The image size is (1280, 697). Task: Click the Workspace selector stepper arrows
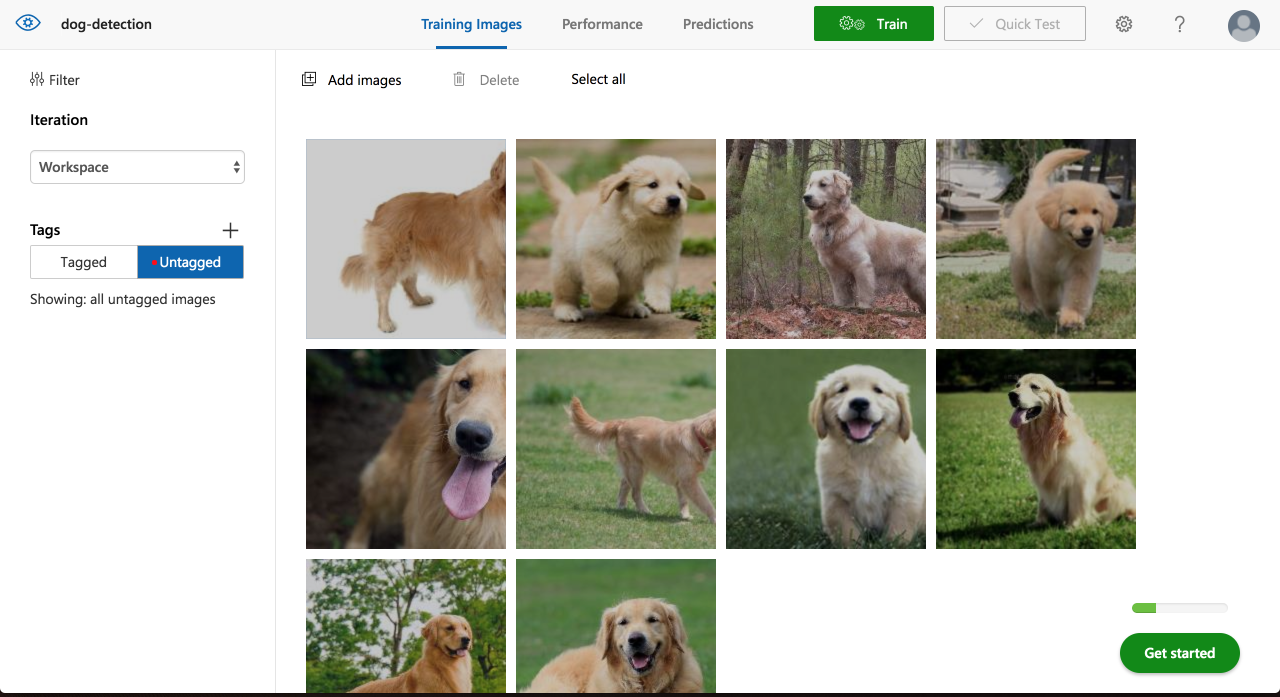(237, 167)
